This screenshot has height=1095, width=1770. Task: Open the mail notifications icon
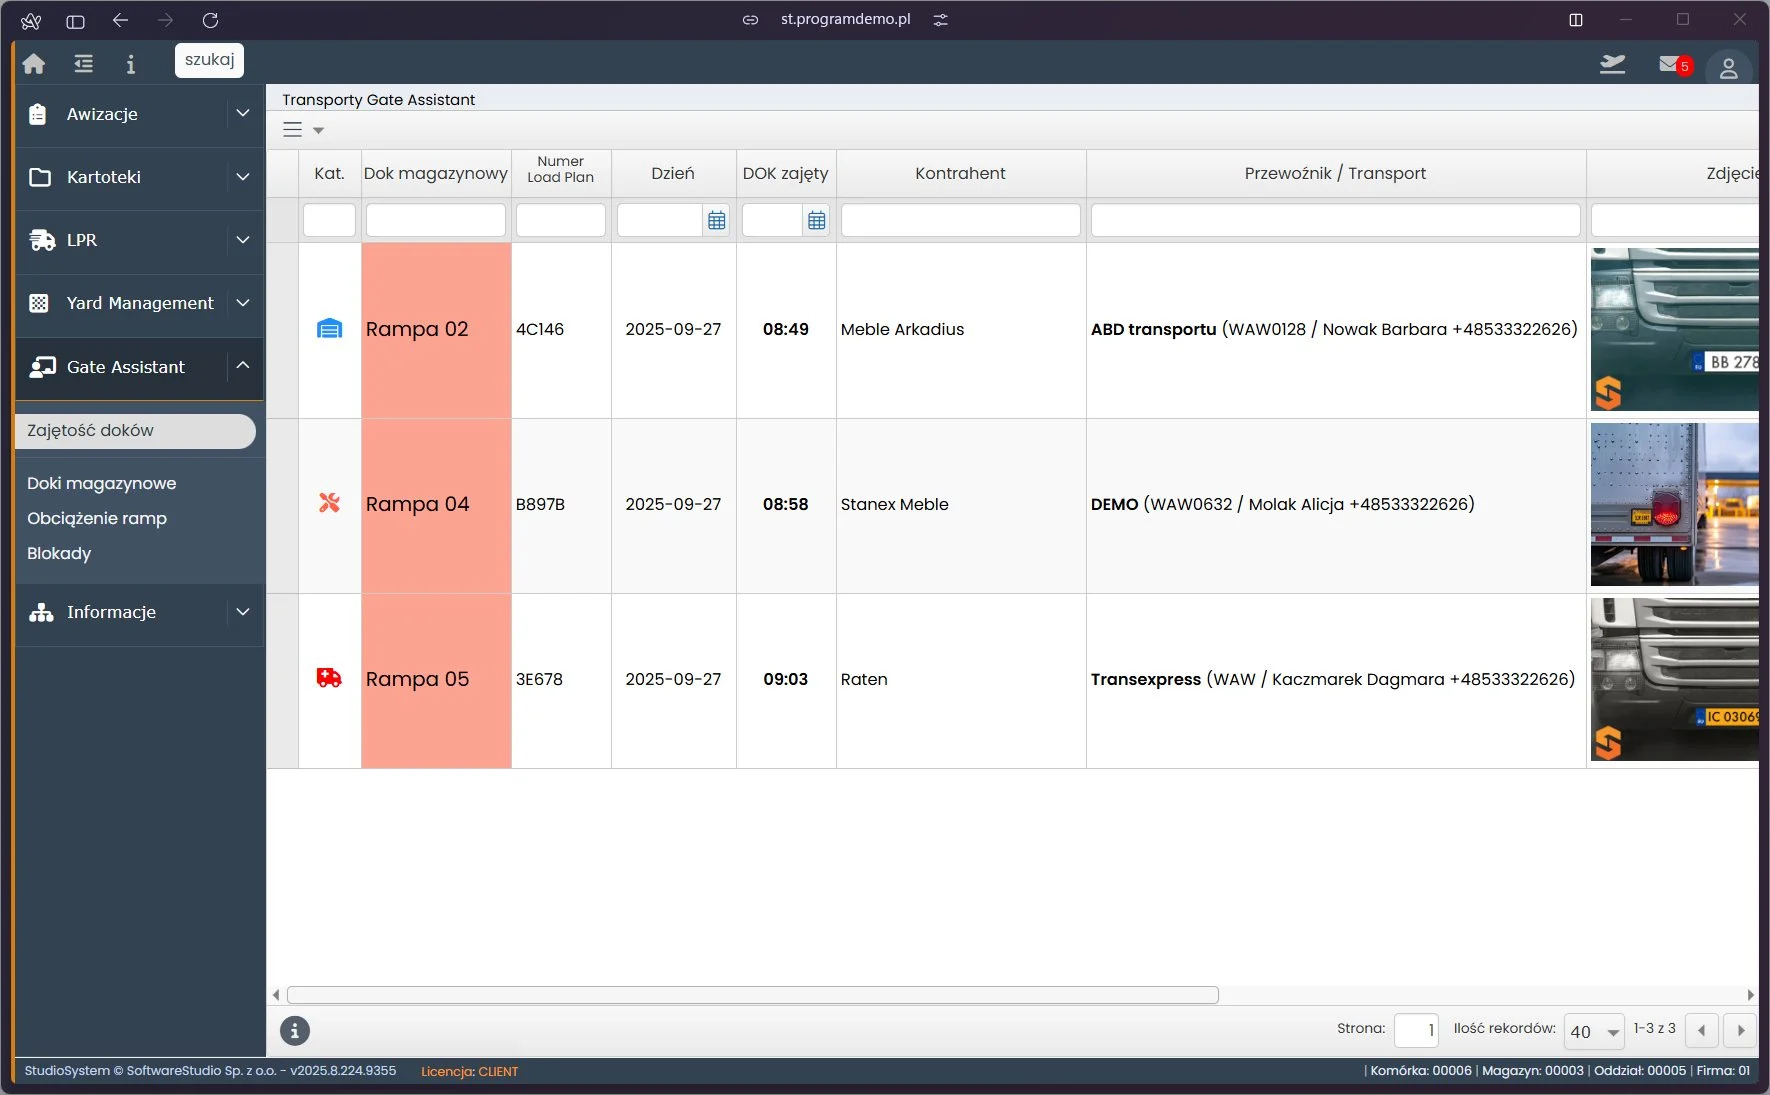click(1671, 65)
